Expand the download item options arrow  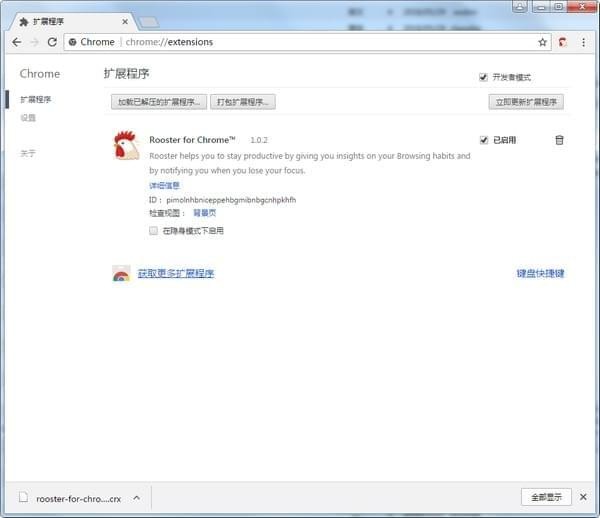tap(137, 498)
